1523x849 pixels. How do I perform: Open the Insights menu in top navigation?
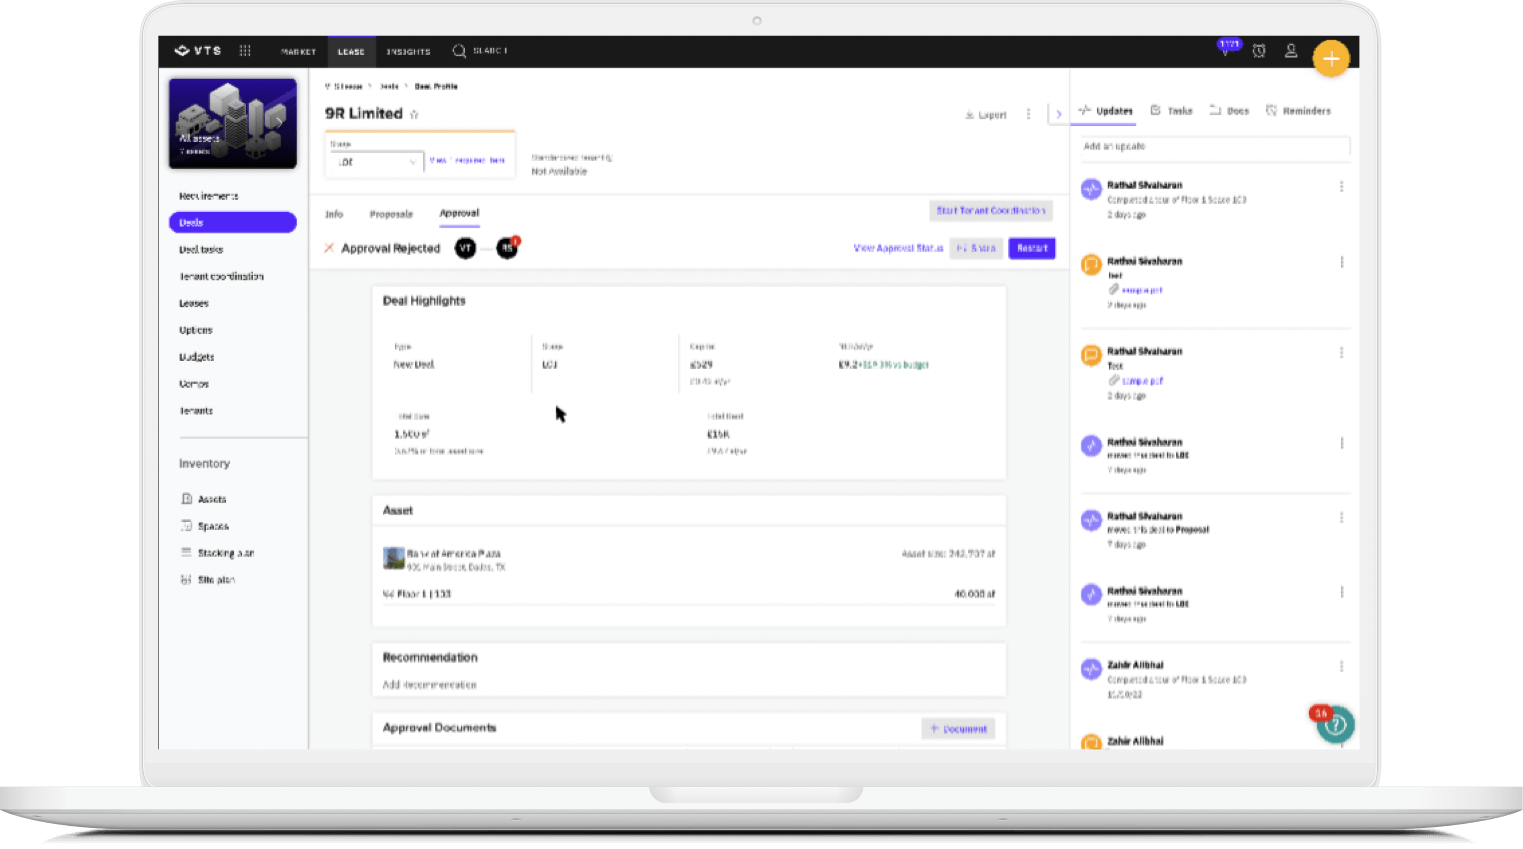click(x=408, y=52)
